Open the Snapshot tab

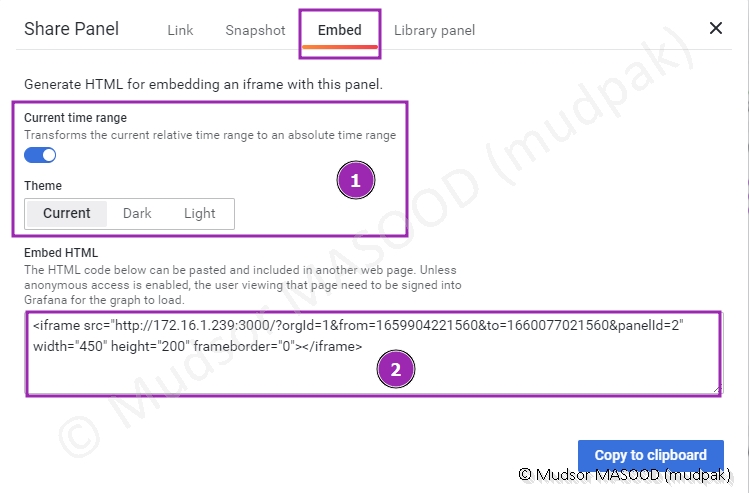[x=255, y=30]
